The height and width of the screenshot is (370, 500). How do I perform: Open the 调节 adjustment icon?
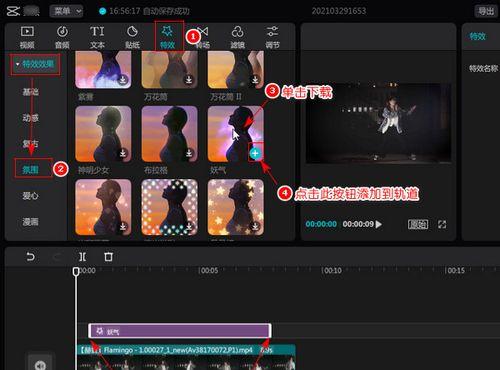[272, 32]
